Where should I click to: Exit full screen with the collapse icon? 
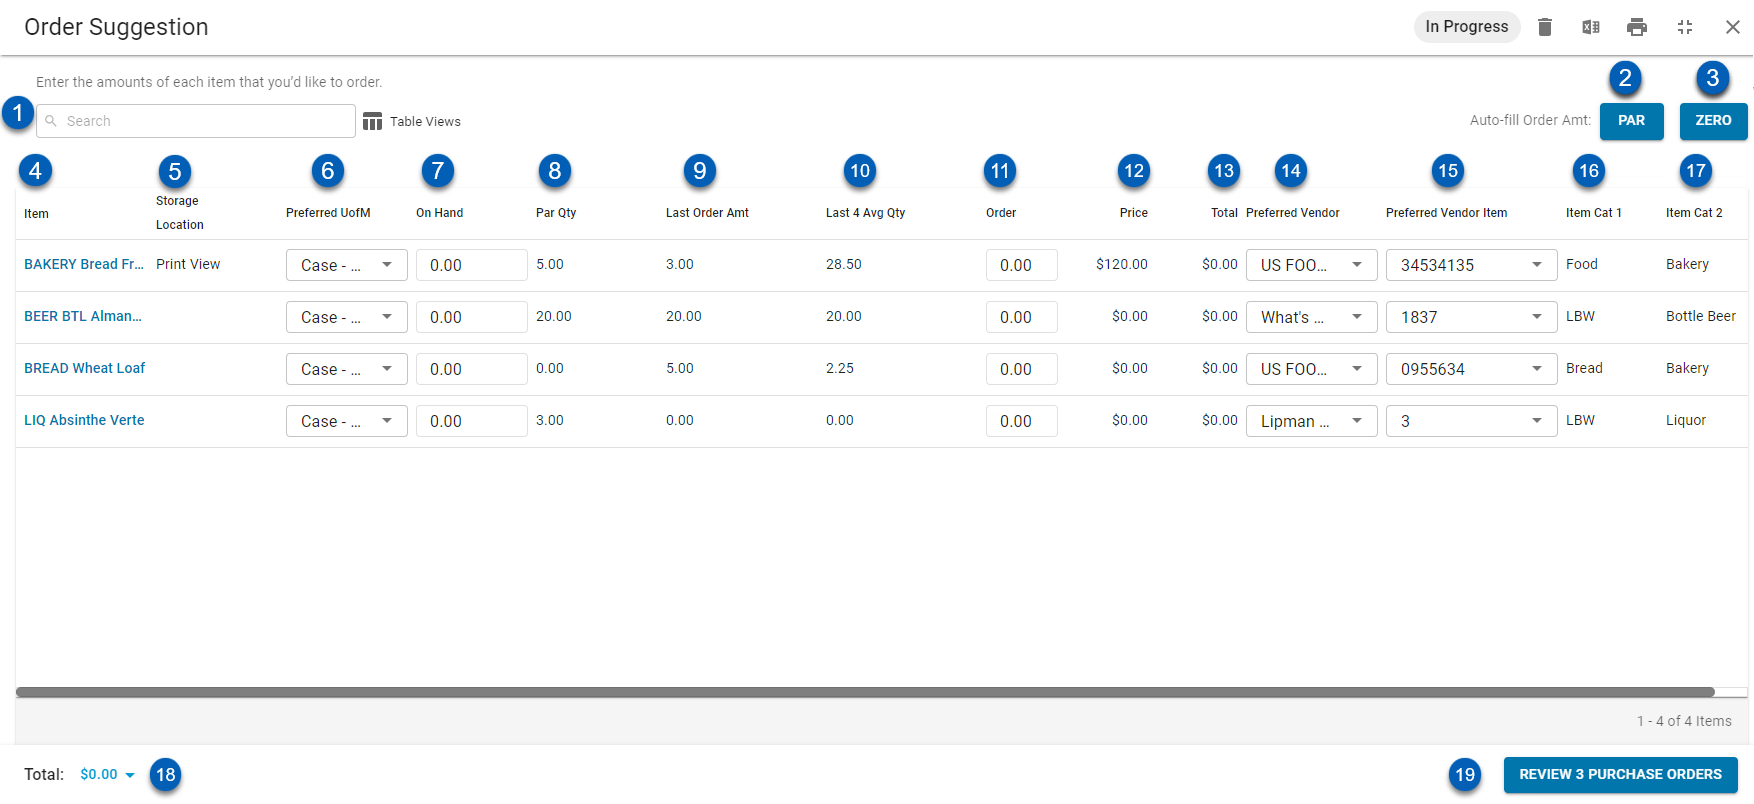tap(1685, 27)
